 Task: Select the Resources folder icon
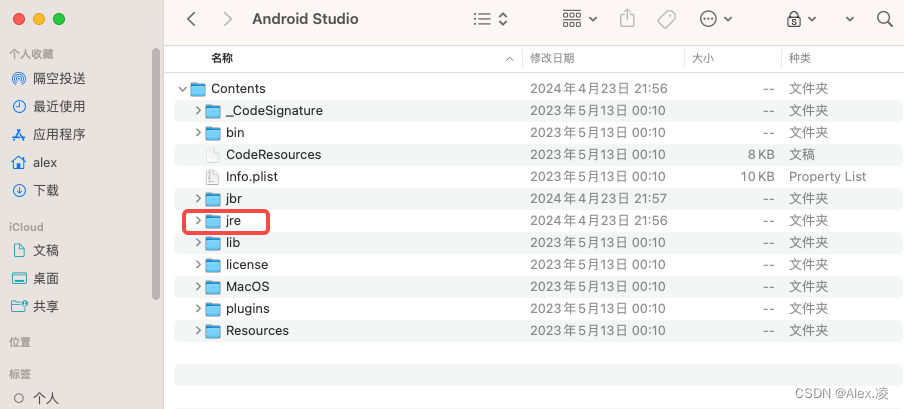tap(213, 331)
